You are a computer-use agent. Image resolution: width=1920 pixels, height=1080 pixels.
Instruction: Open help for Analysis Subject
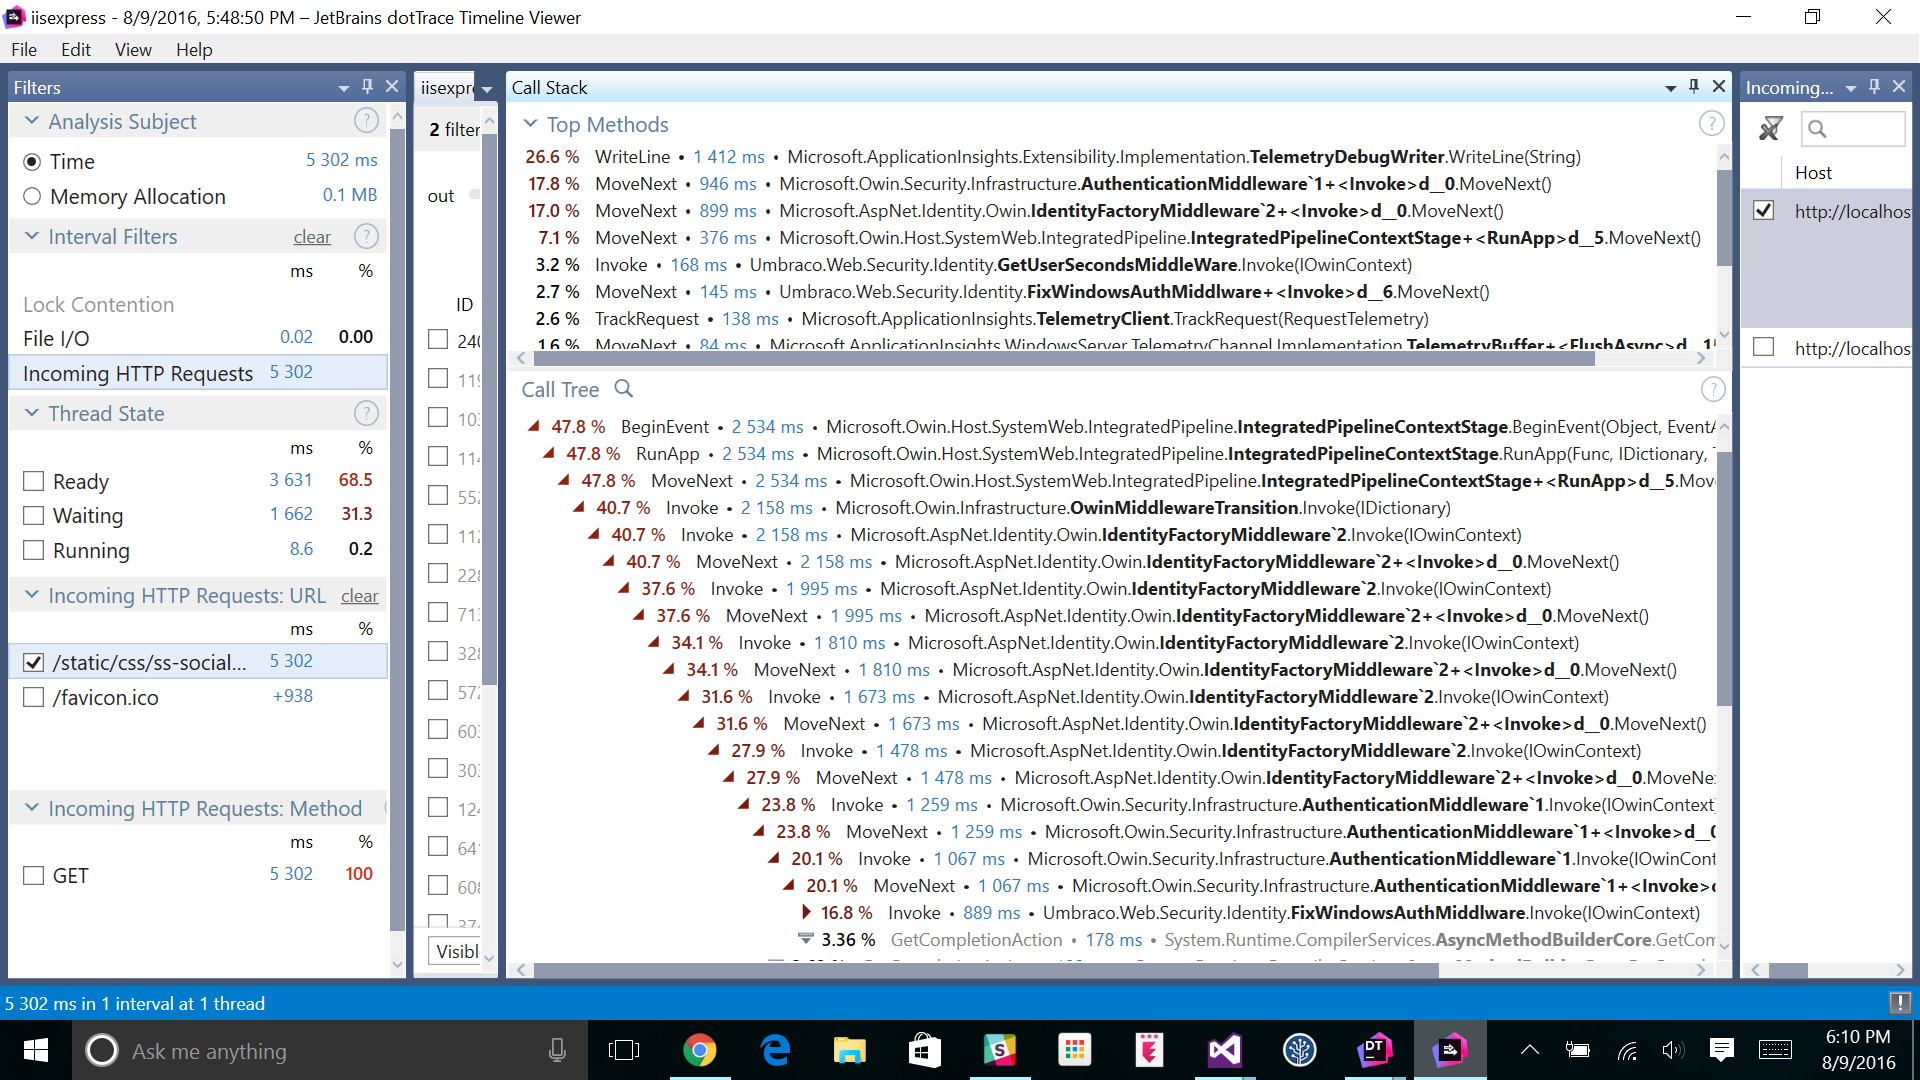click(x=366, y=121)
